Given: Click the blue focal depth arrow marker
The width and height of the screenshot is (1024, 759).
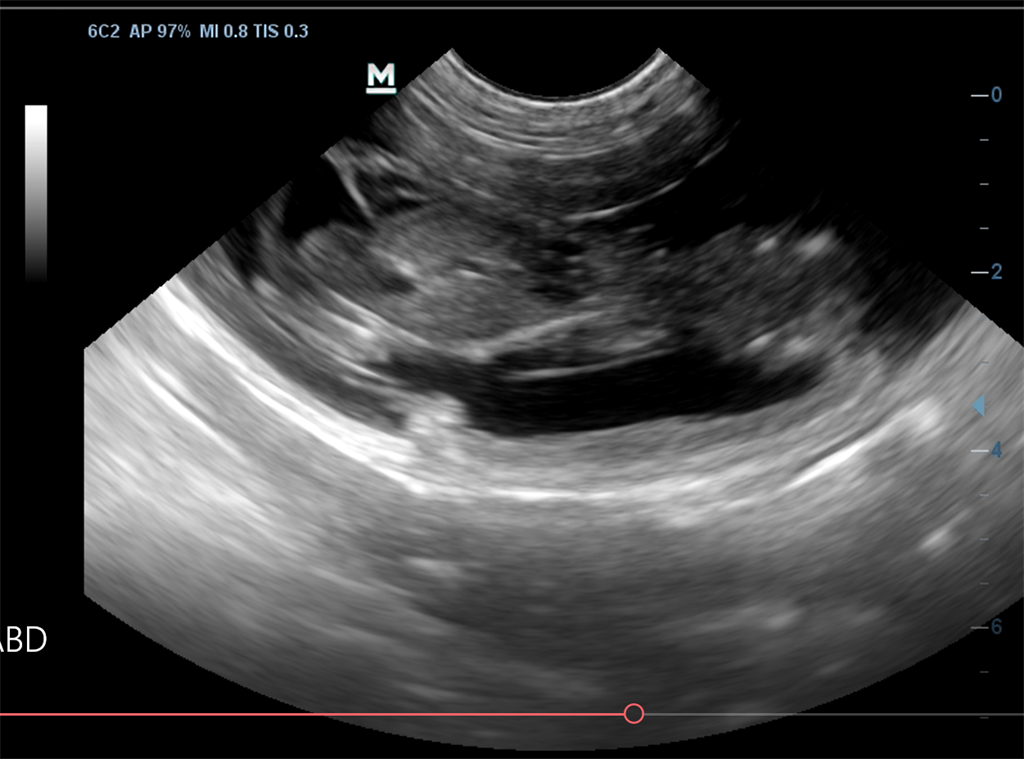Looking at the screenshot, I should point(979,406).
